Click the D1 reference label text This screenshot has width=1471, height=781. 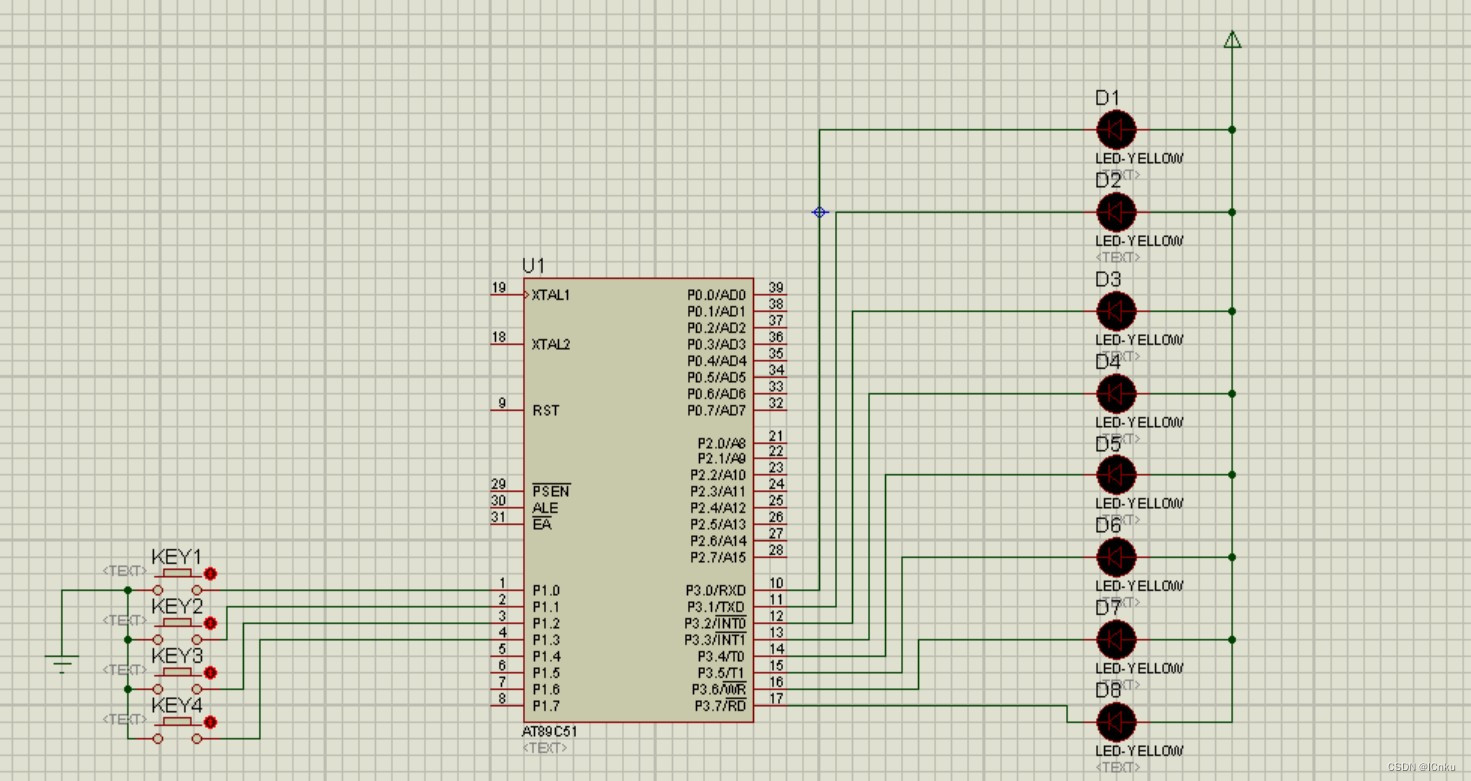tap(1108, 97)
